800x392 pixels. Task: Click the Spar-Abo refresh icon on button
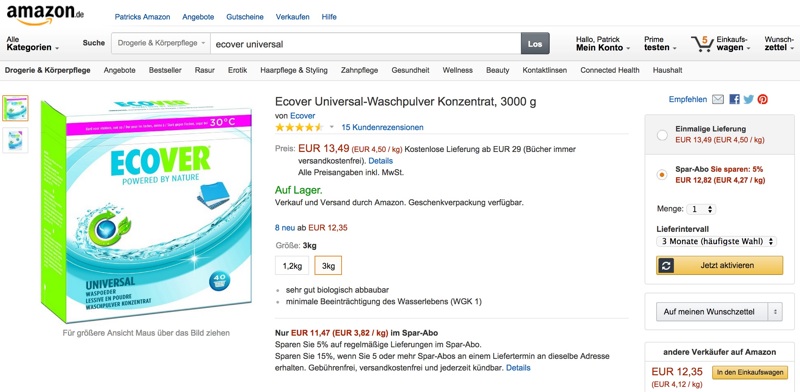(666, 265)
